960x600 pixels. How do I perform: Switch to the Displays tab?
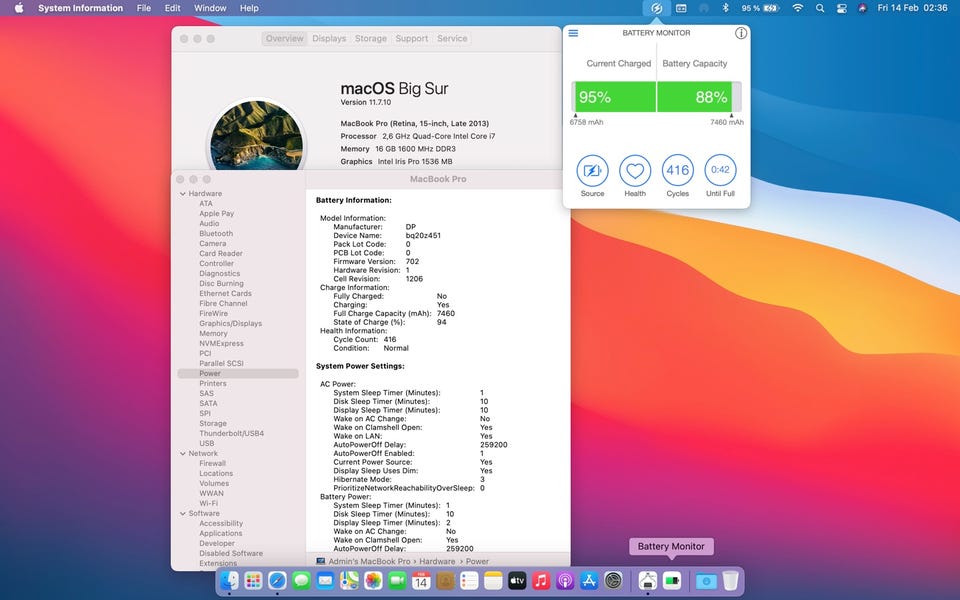click(x=329, y=38)
